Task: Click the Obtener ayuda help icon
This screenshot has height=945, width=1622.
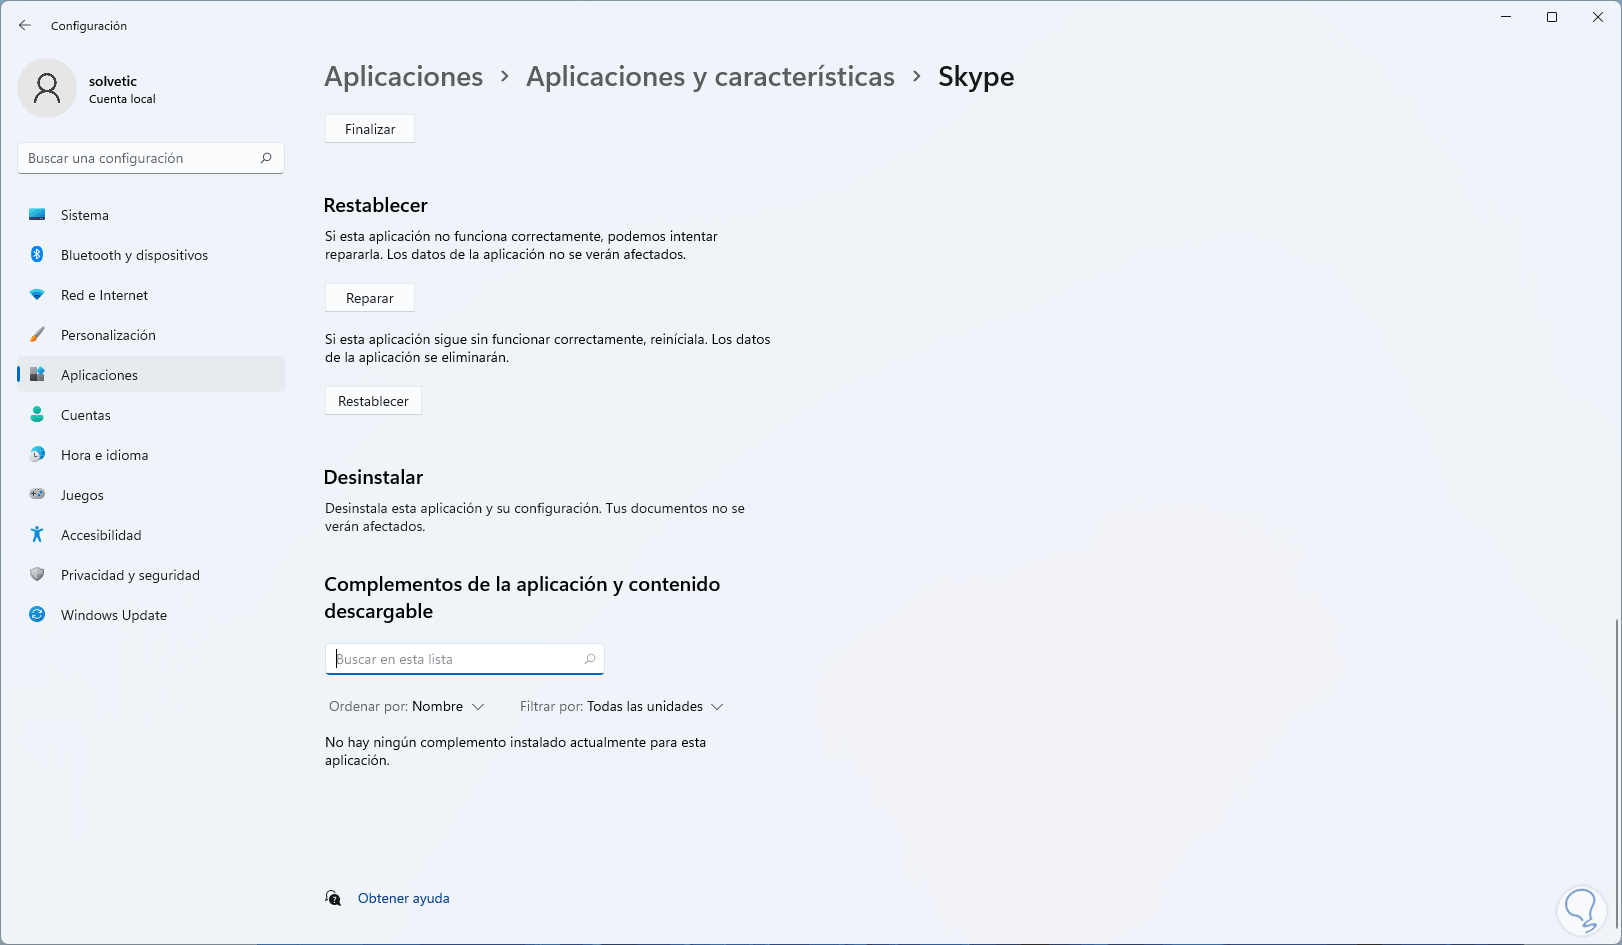Action: coord(333,898)
